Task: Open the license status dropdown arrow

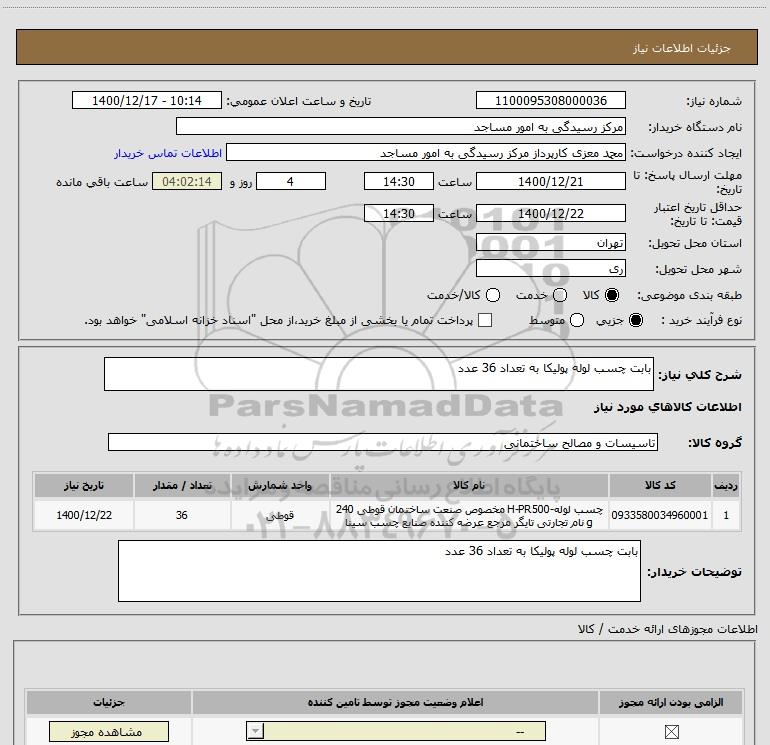Action: coord(255,731)
